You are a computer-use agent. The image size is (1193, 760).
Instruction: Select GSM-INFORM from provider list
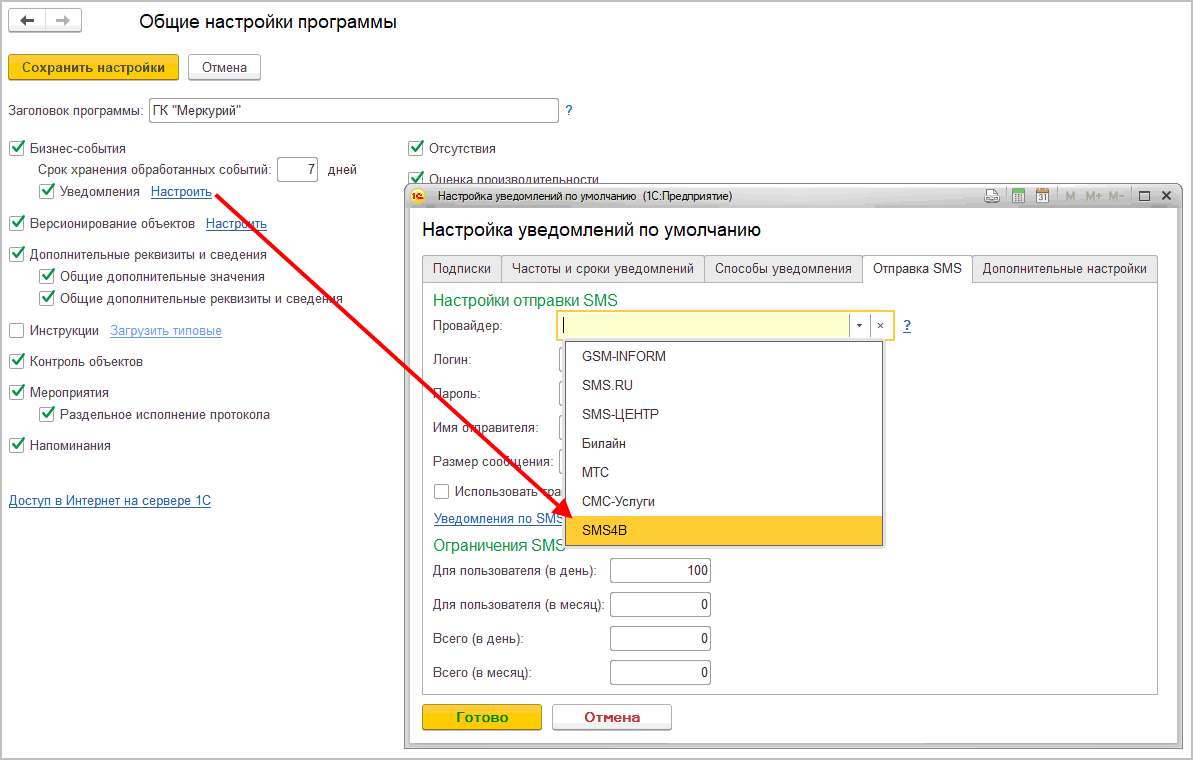click(724, 356)
